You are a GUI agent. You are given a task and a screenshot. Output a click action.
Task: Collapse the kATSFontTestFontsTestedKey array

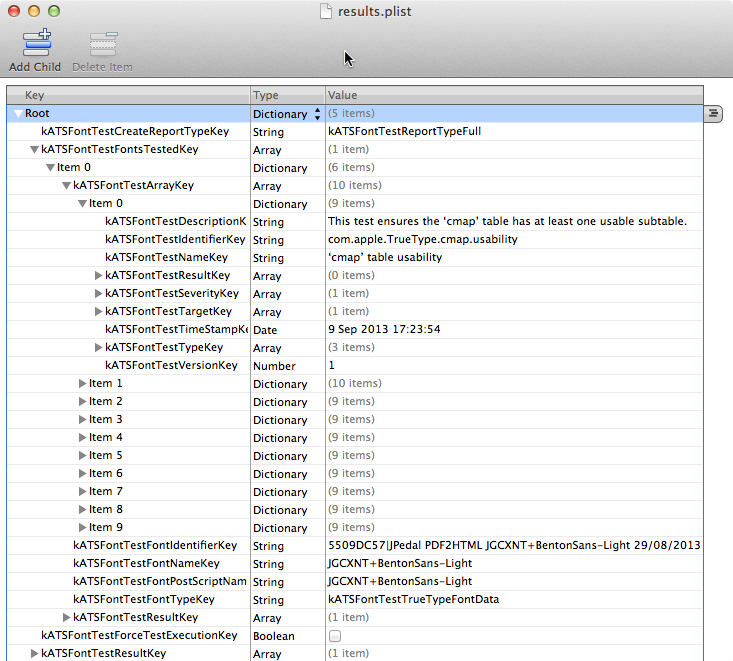click(35, 150)
